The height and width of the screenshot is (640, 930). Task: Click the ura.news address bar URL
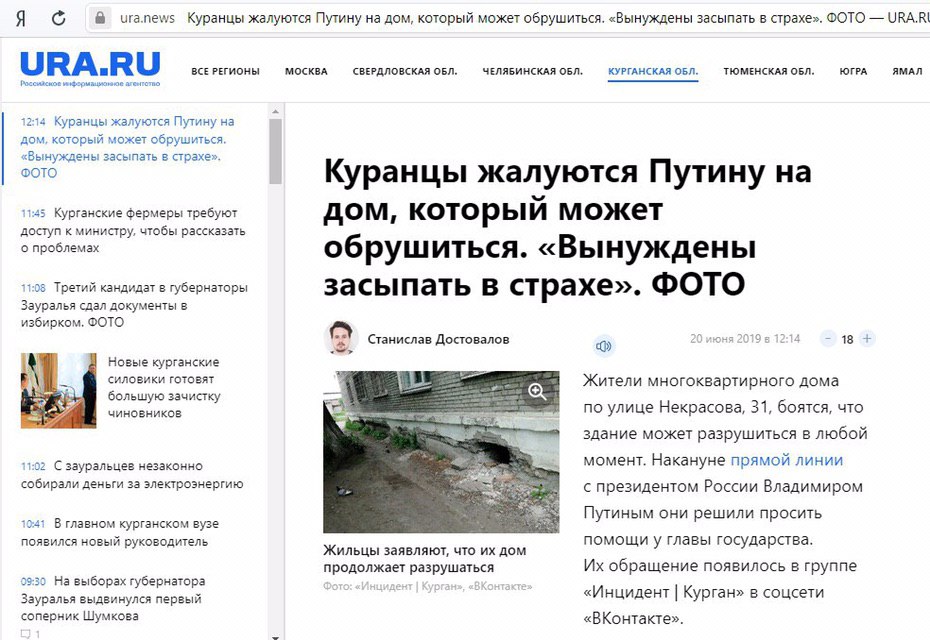pyautogui.click(x=147, y=18)
